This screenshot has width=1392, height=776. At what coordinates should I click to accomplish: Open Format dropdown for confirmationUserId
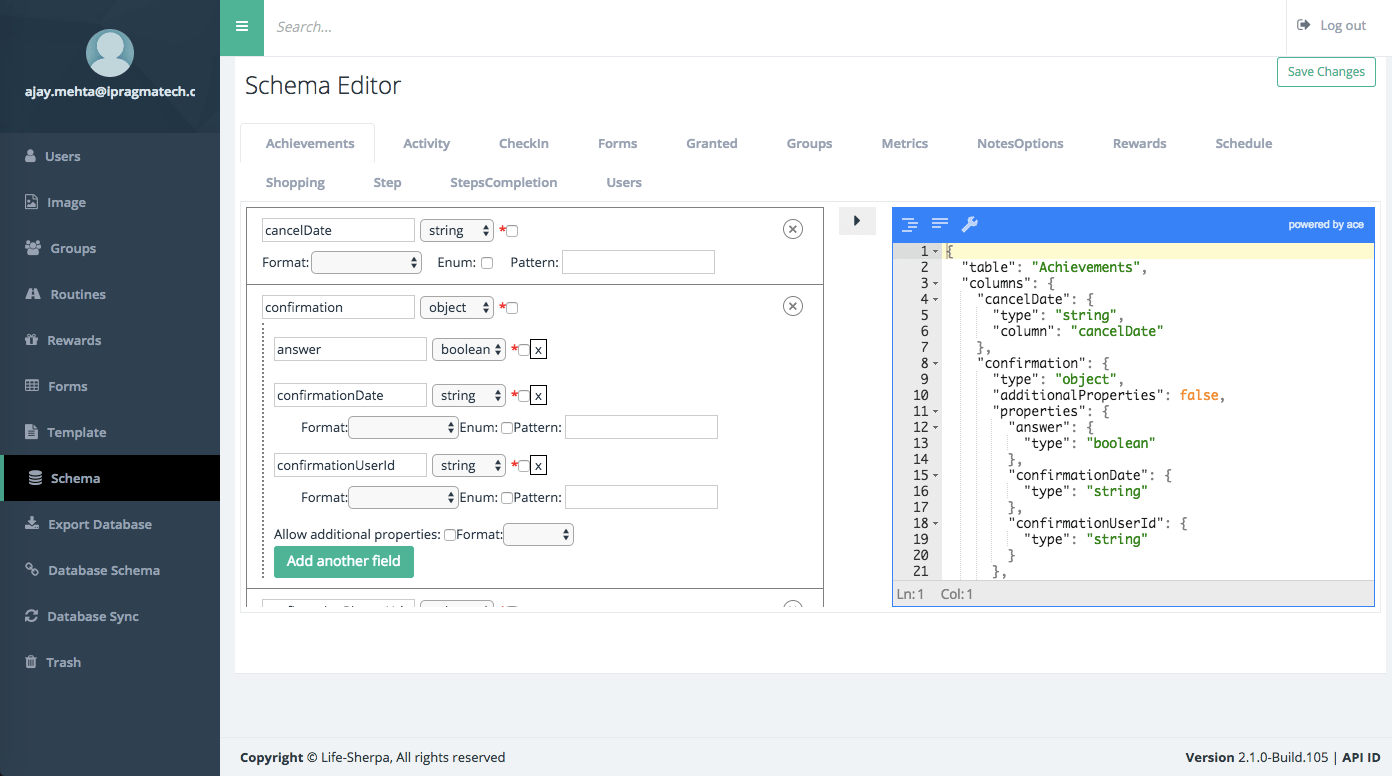pos(403,497)
